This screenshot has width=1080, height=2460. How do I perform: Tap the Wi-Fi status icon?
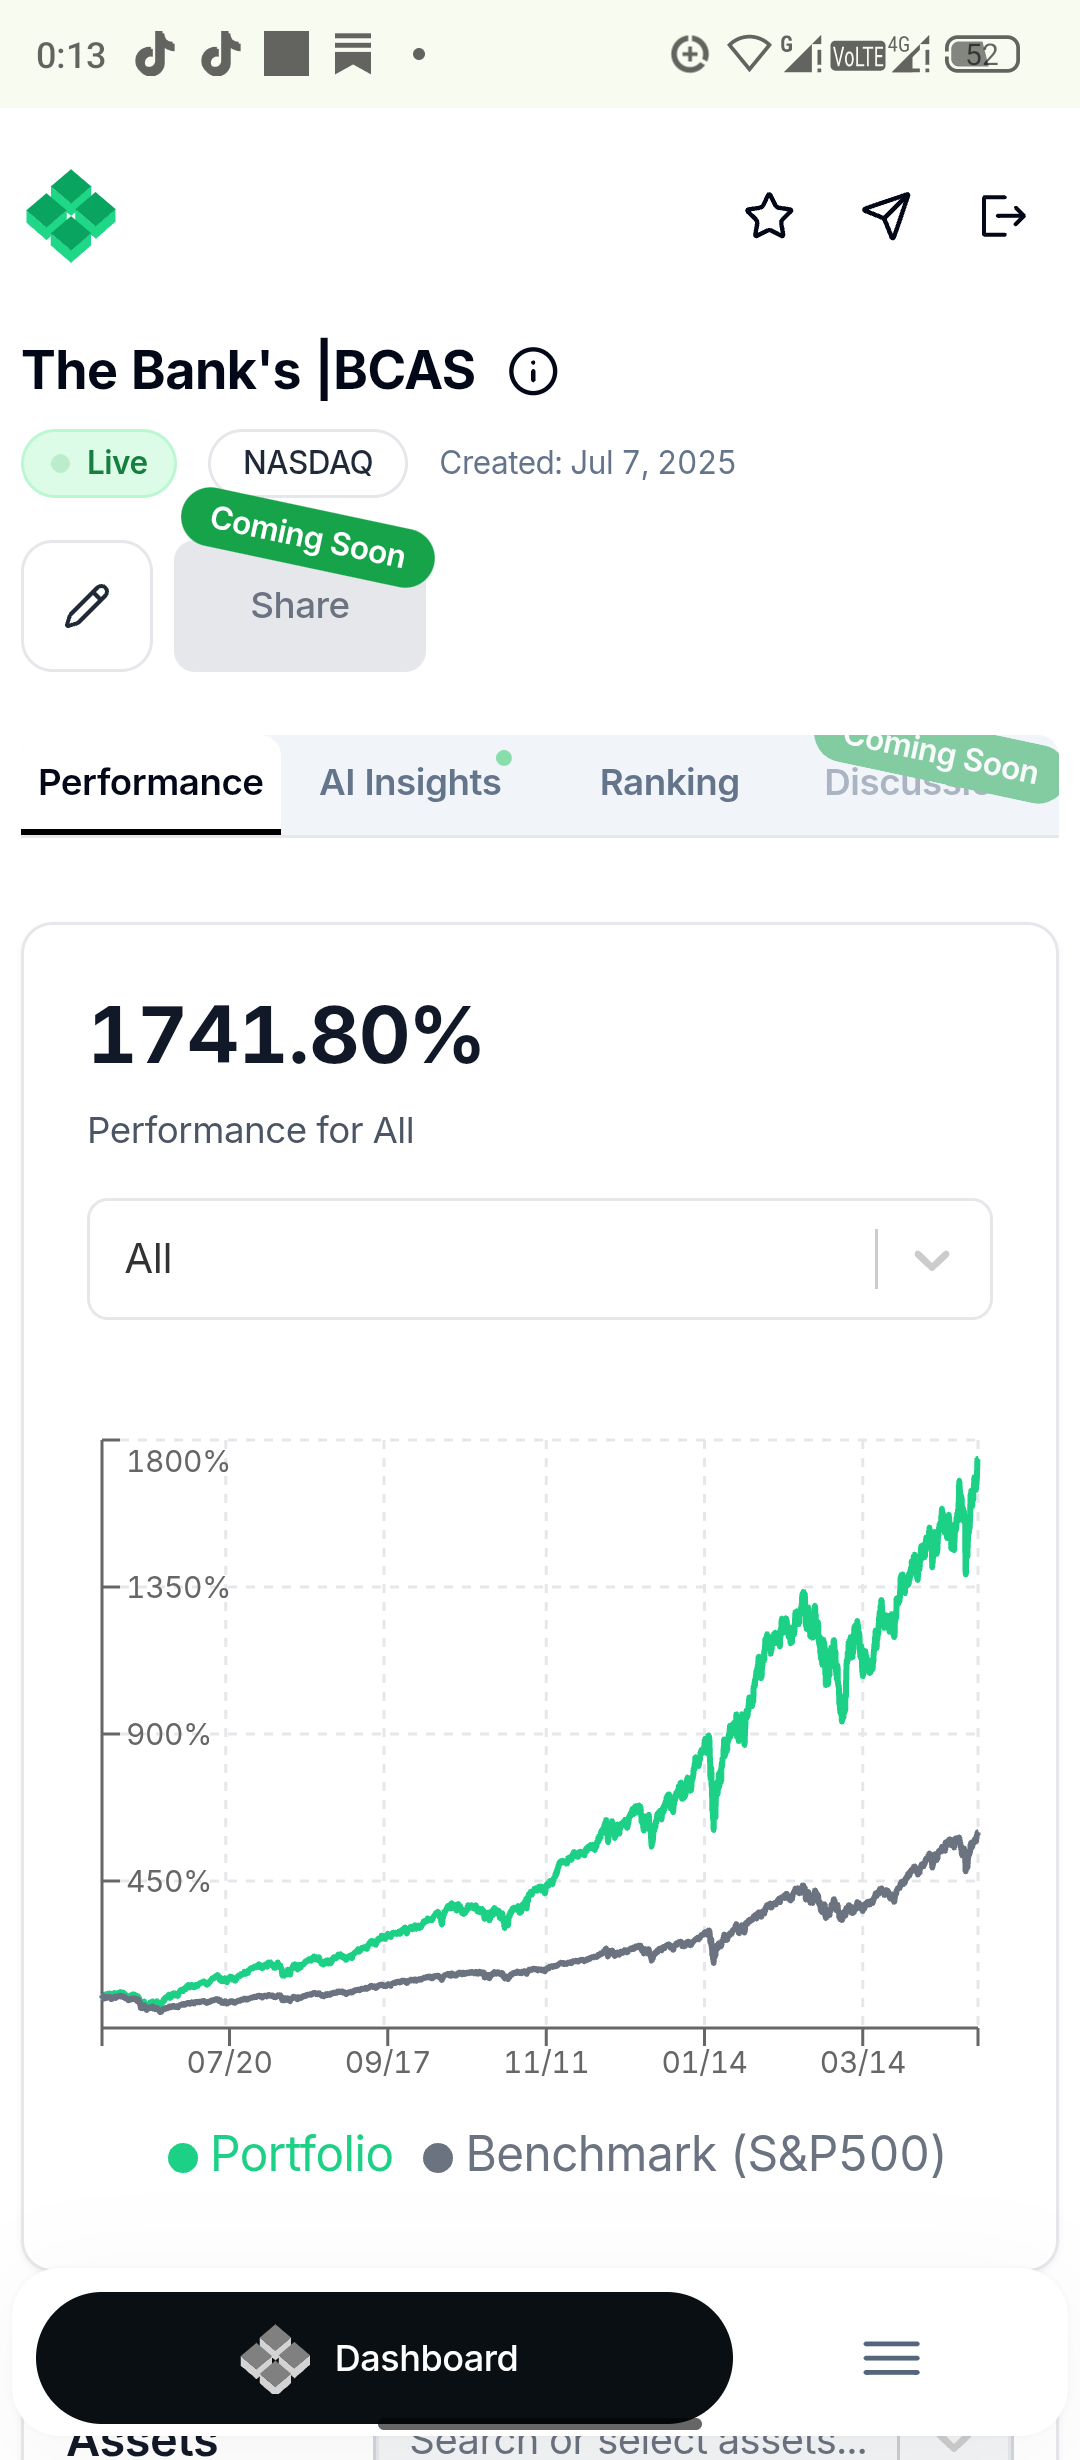click(x=748, y=54)
